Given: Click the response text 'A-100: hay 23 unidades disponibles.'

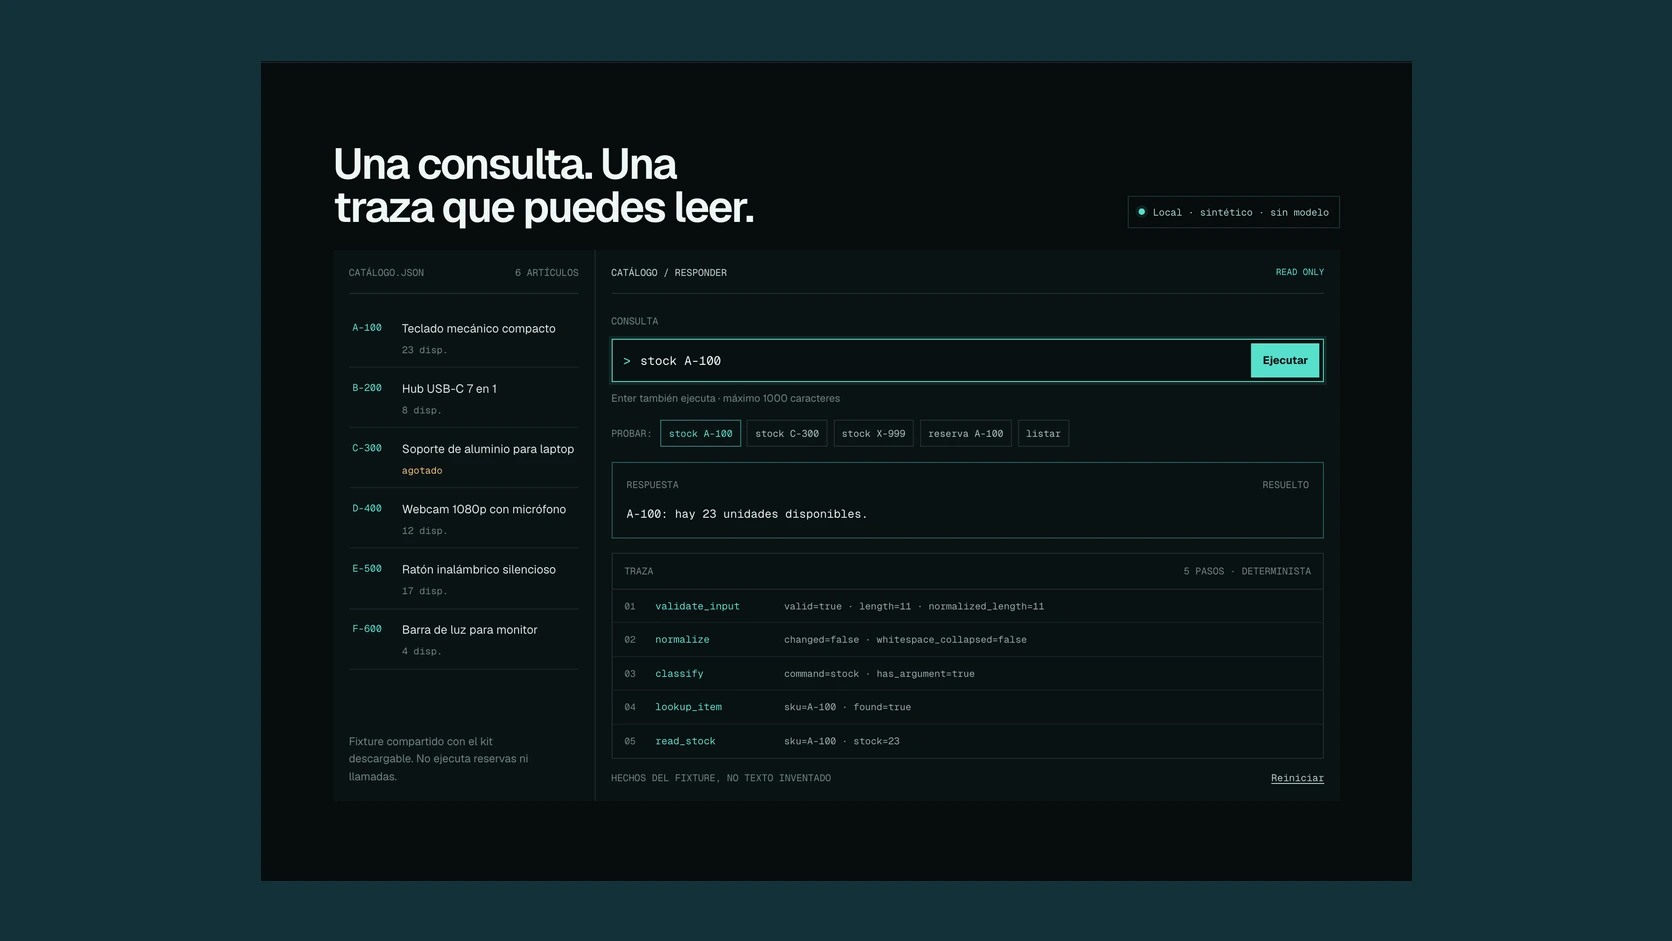Looking at the screenshot, I should (x=746, y=514).
